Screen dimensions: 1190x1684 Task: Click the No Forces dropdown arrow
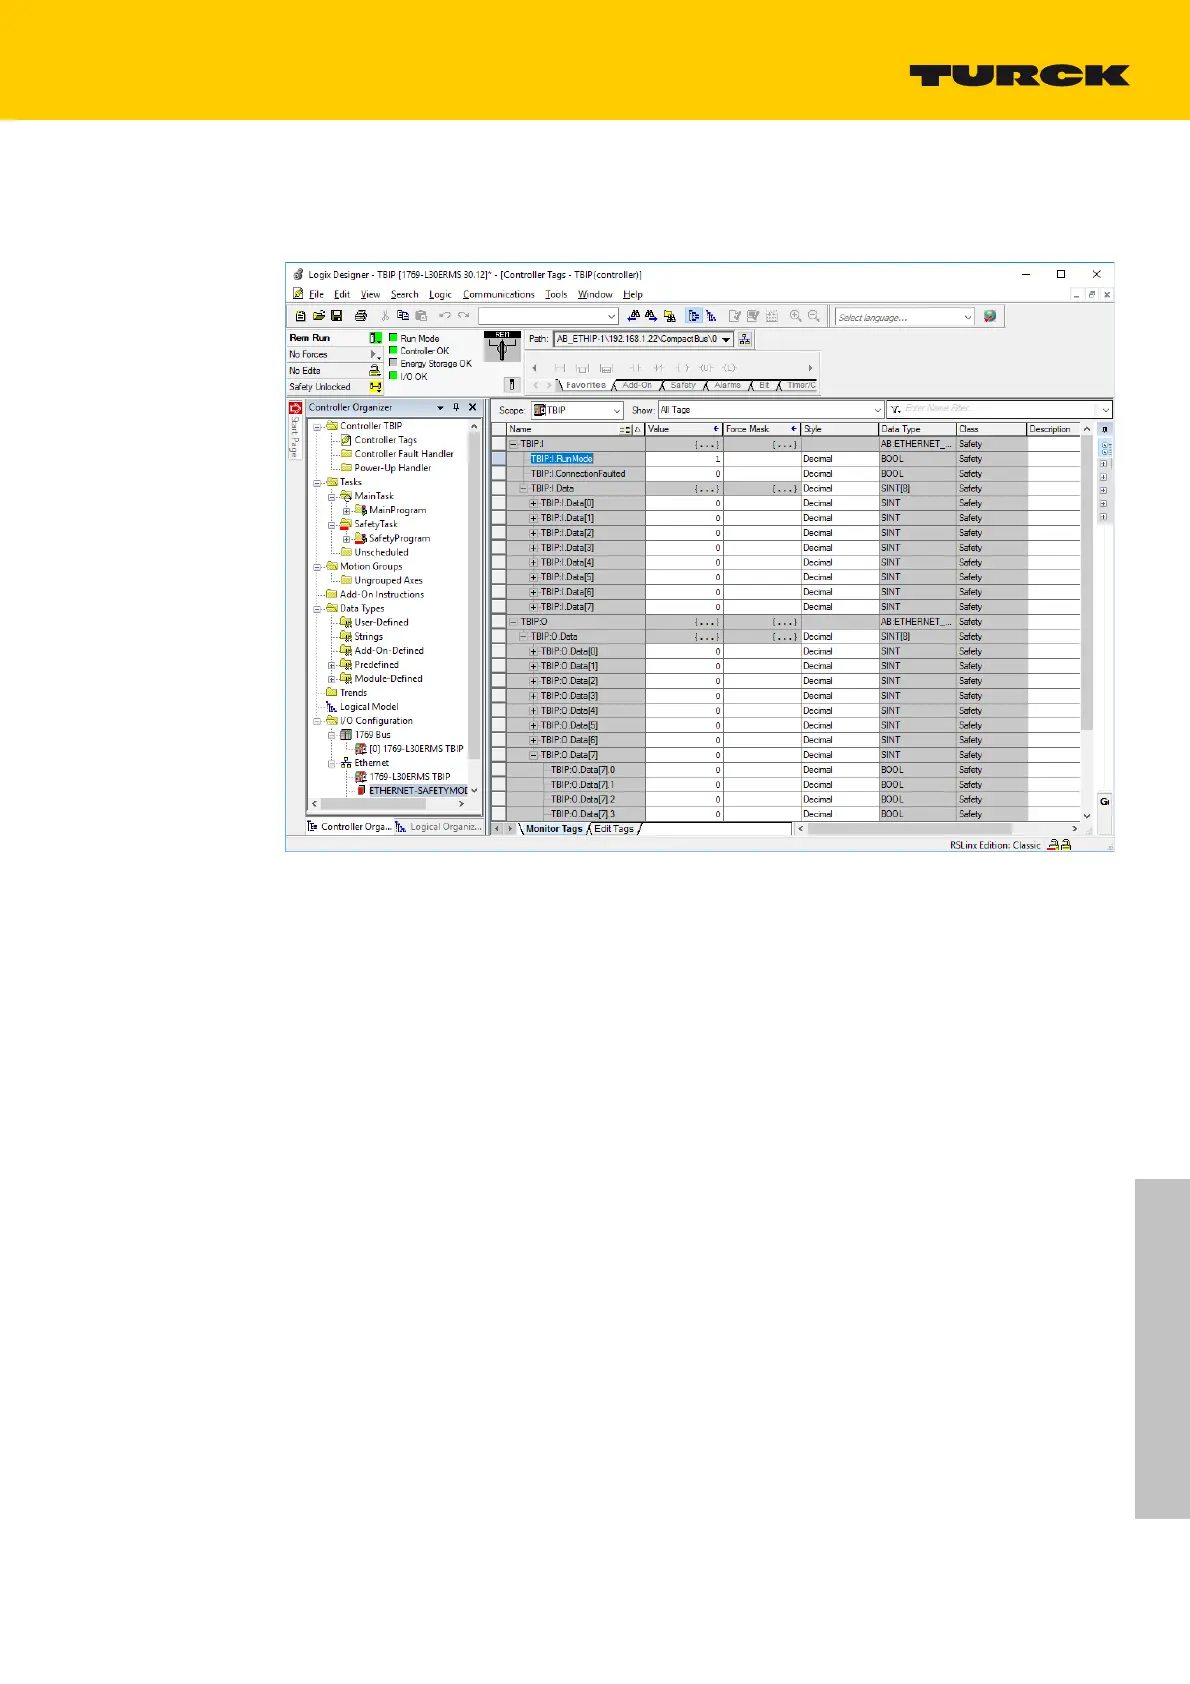375,354
